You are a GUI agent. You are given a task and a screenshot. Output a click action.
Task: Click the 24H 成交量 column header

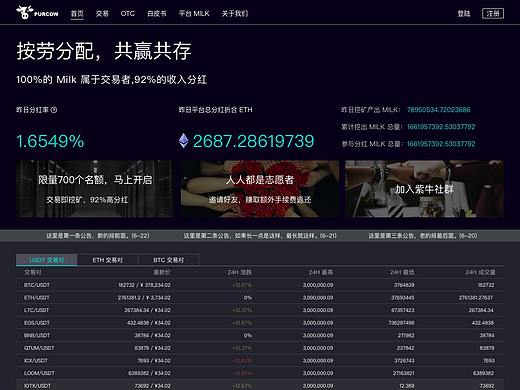[480, 272]
